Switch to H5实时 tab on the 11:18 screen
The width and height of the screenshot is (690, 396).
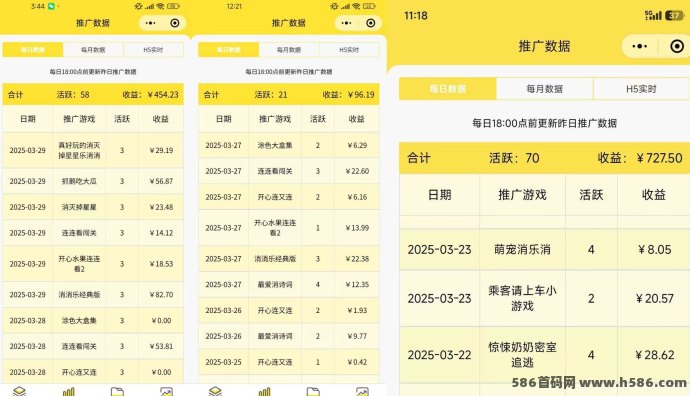641,89
